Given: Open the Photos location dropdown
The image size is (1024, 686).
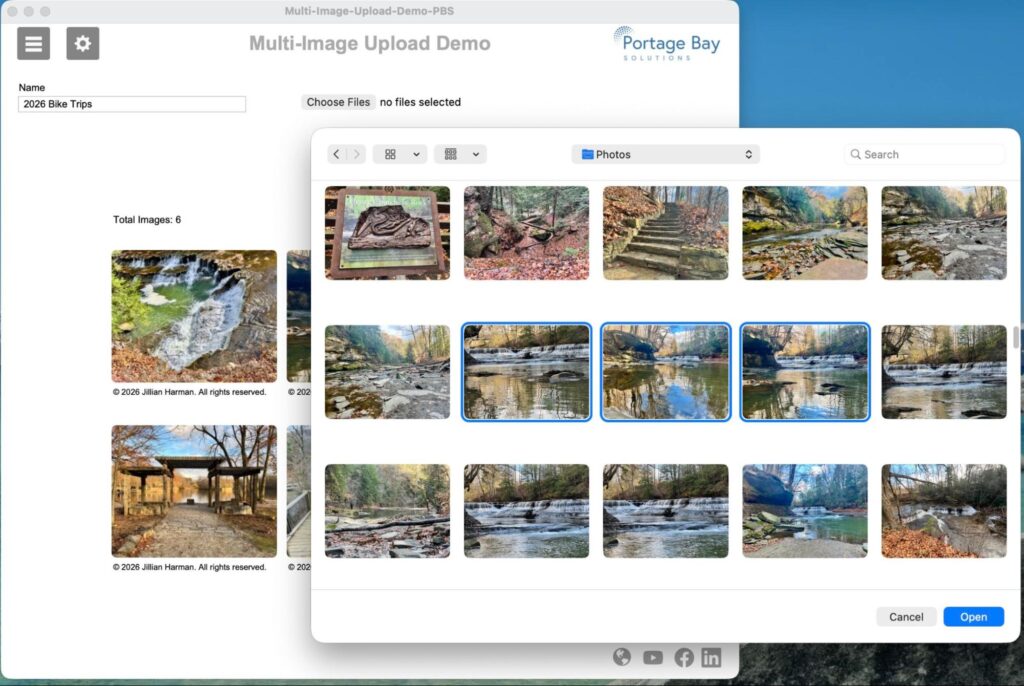Looking at the screenshot, I should point(665,154).
